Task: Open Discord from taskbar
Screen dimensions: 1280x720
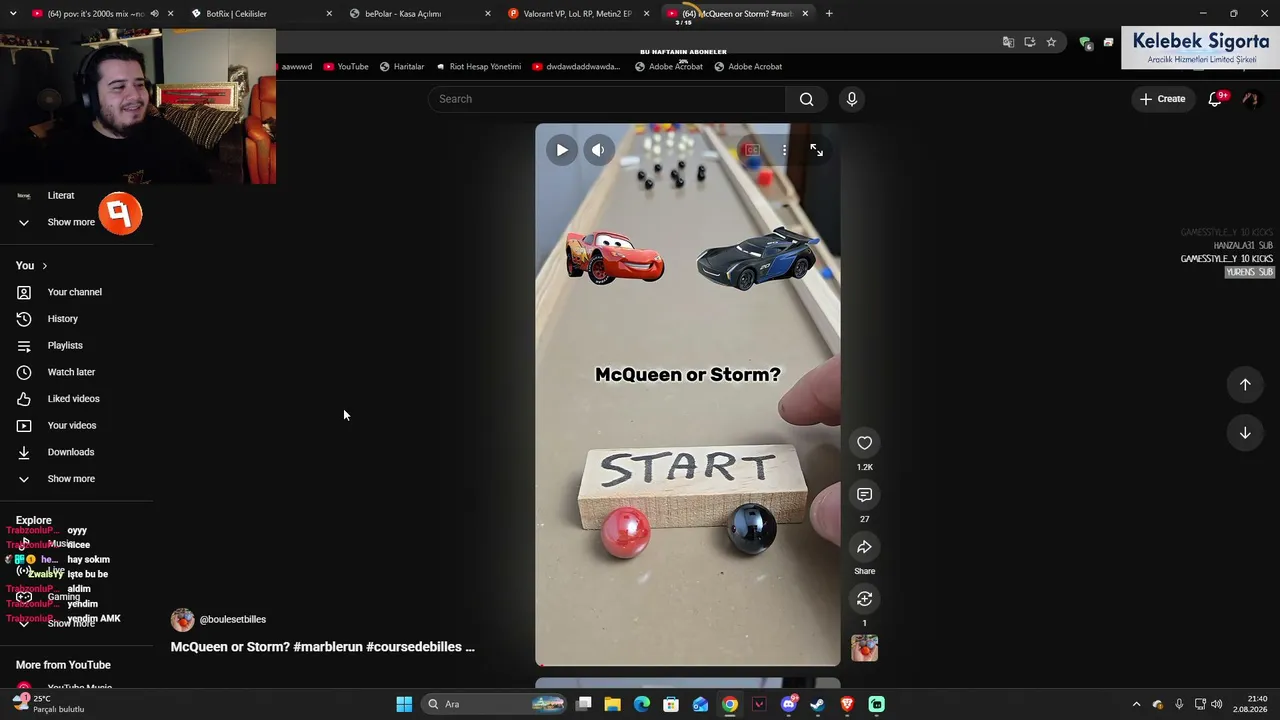Action: [789, 704]
